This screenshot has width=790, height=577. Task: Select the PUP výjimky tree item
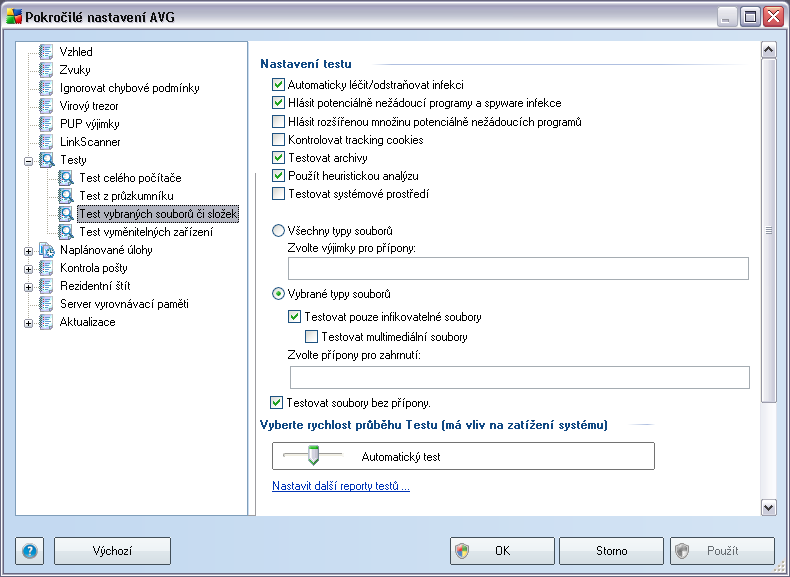(89, 124)
